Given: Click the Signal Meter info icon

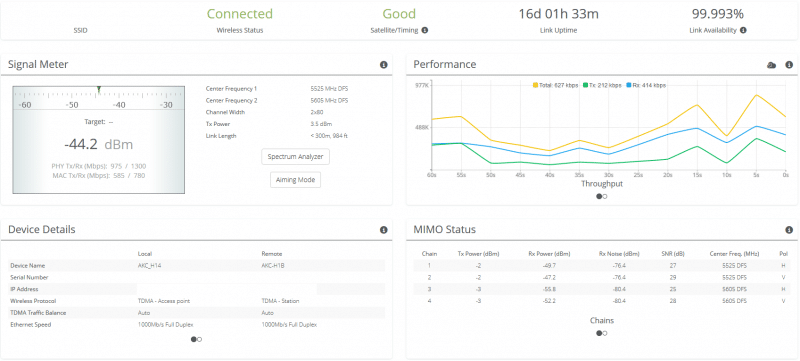Looking at the screenshot, I should click(384, 65).
